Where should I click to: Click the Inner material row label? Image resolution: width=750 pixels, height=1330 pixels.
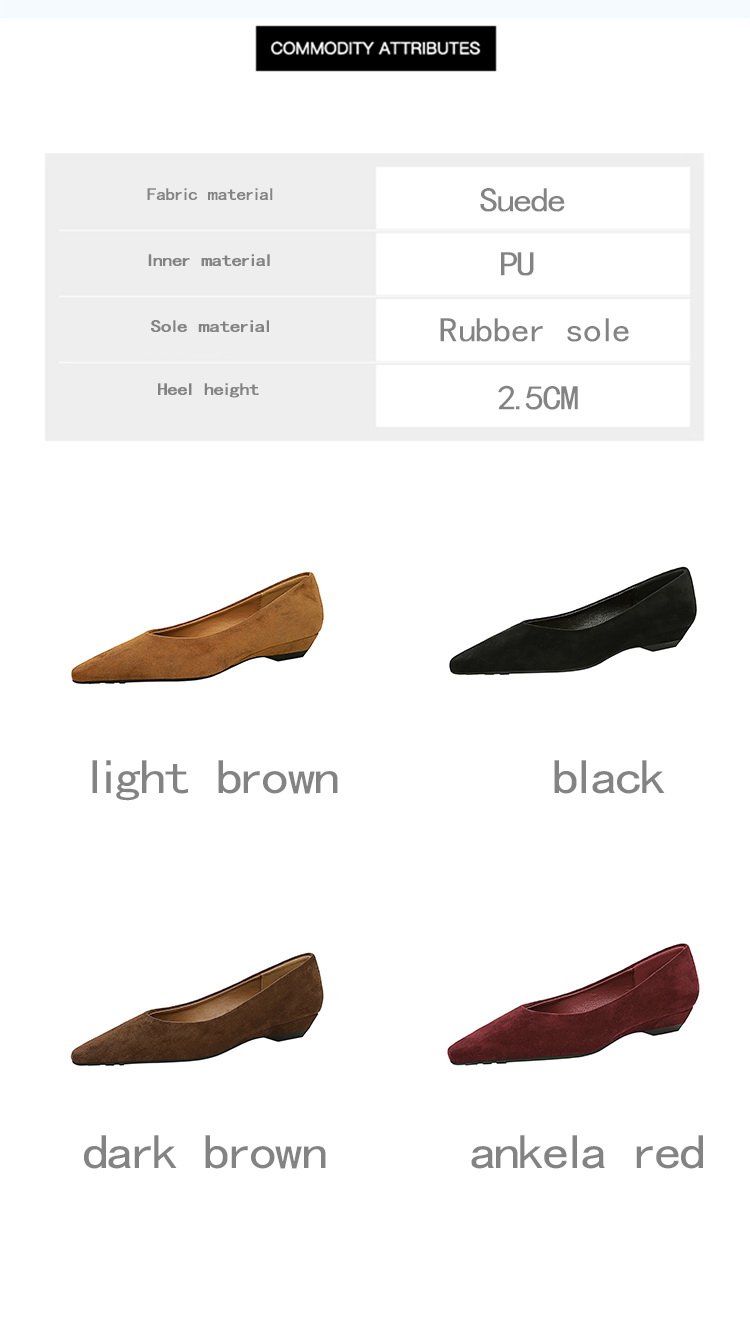coord(209,260)
